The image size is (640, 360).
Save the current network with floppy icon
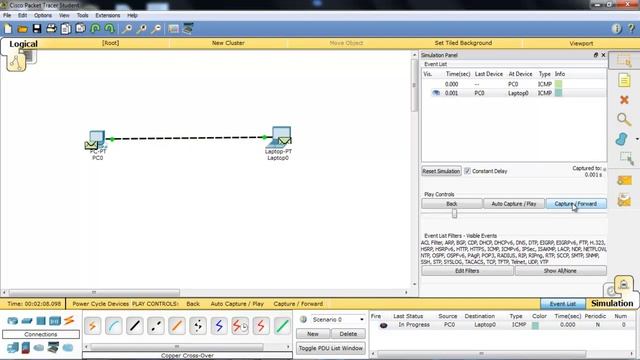(x=37, y=29)
